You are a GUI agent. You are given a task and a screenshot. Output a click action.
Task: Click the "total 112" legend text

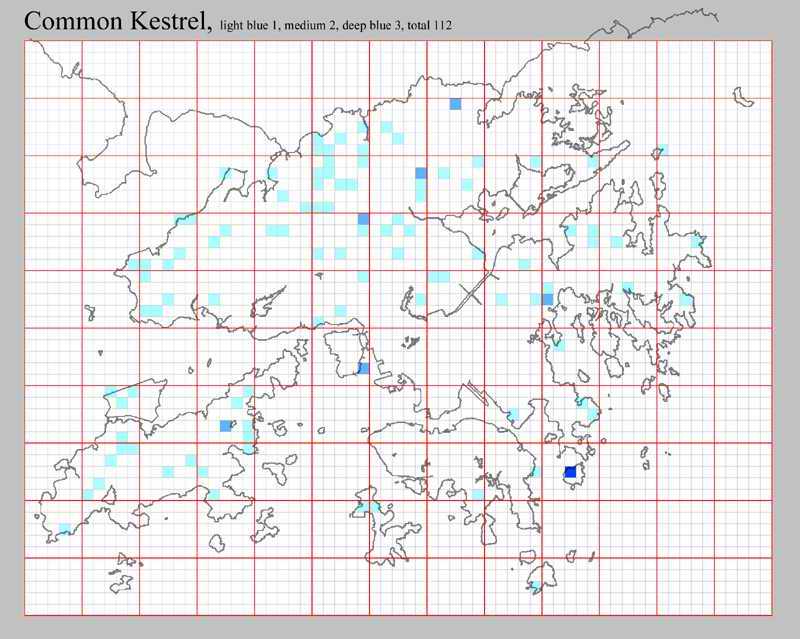[x=430, y=26]
